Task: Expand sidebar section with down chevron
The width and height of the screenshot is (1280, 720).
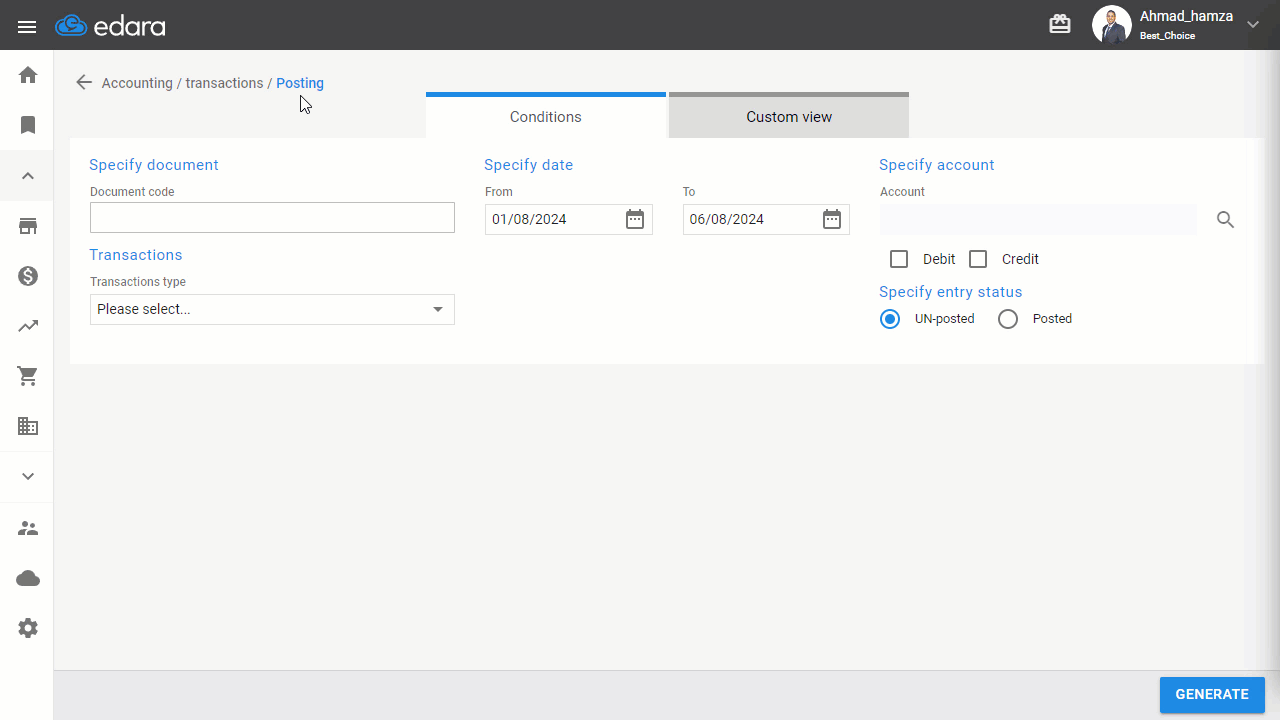Action: [28, 476]
